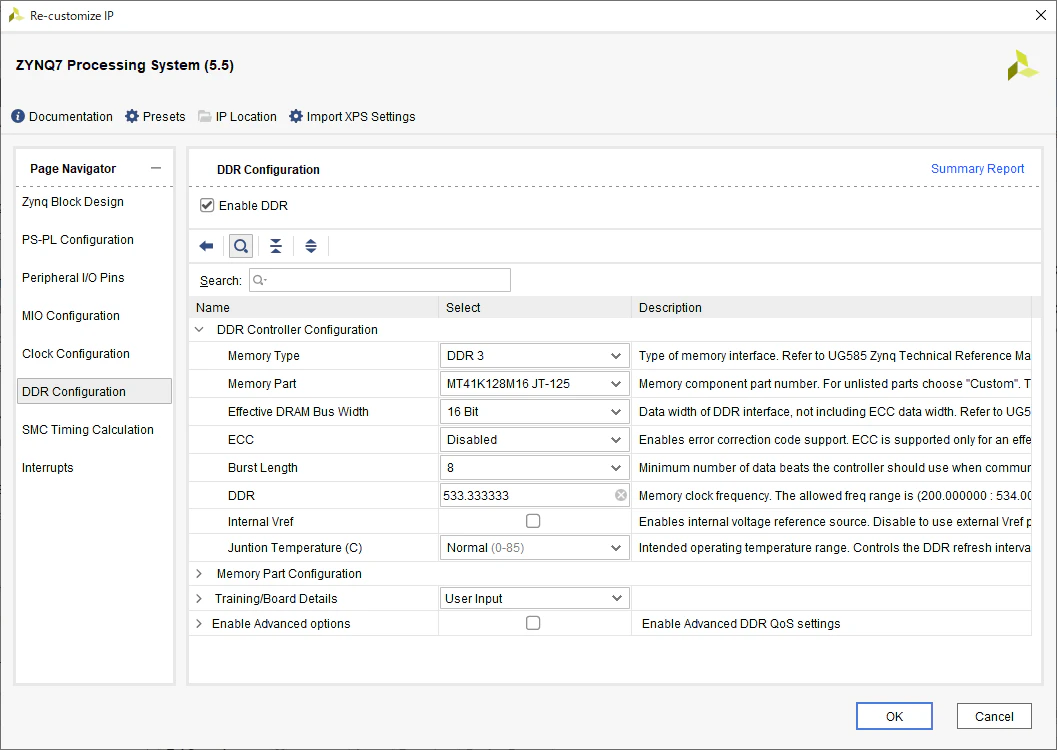Viewport: 1057px width, 750px height.
Task: Go to Interrupts page
Action: [47, 468]
